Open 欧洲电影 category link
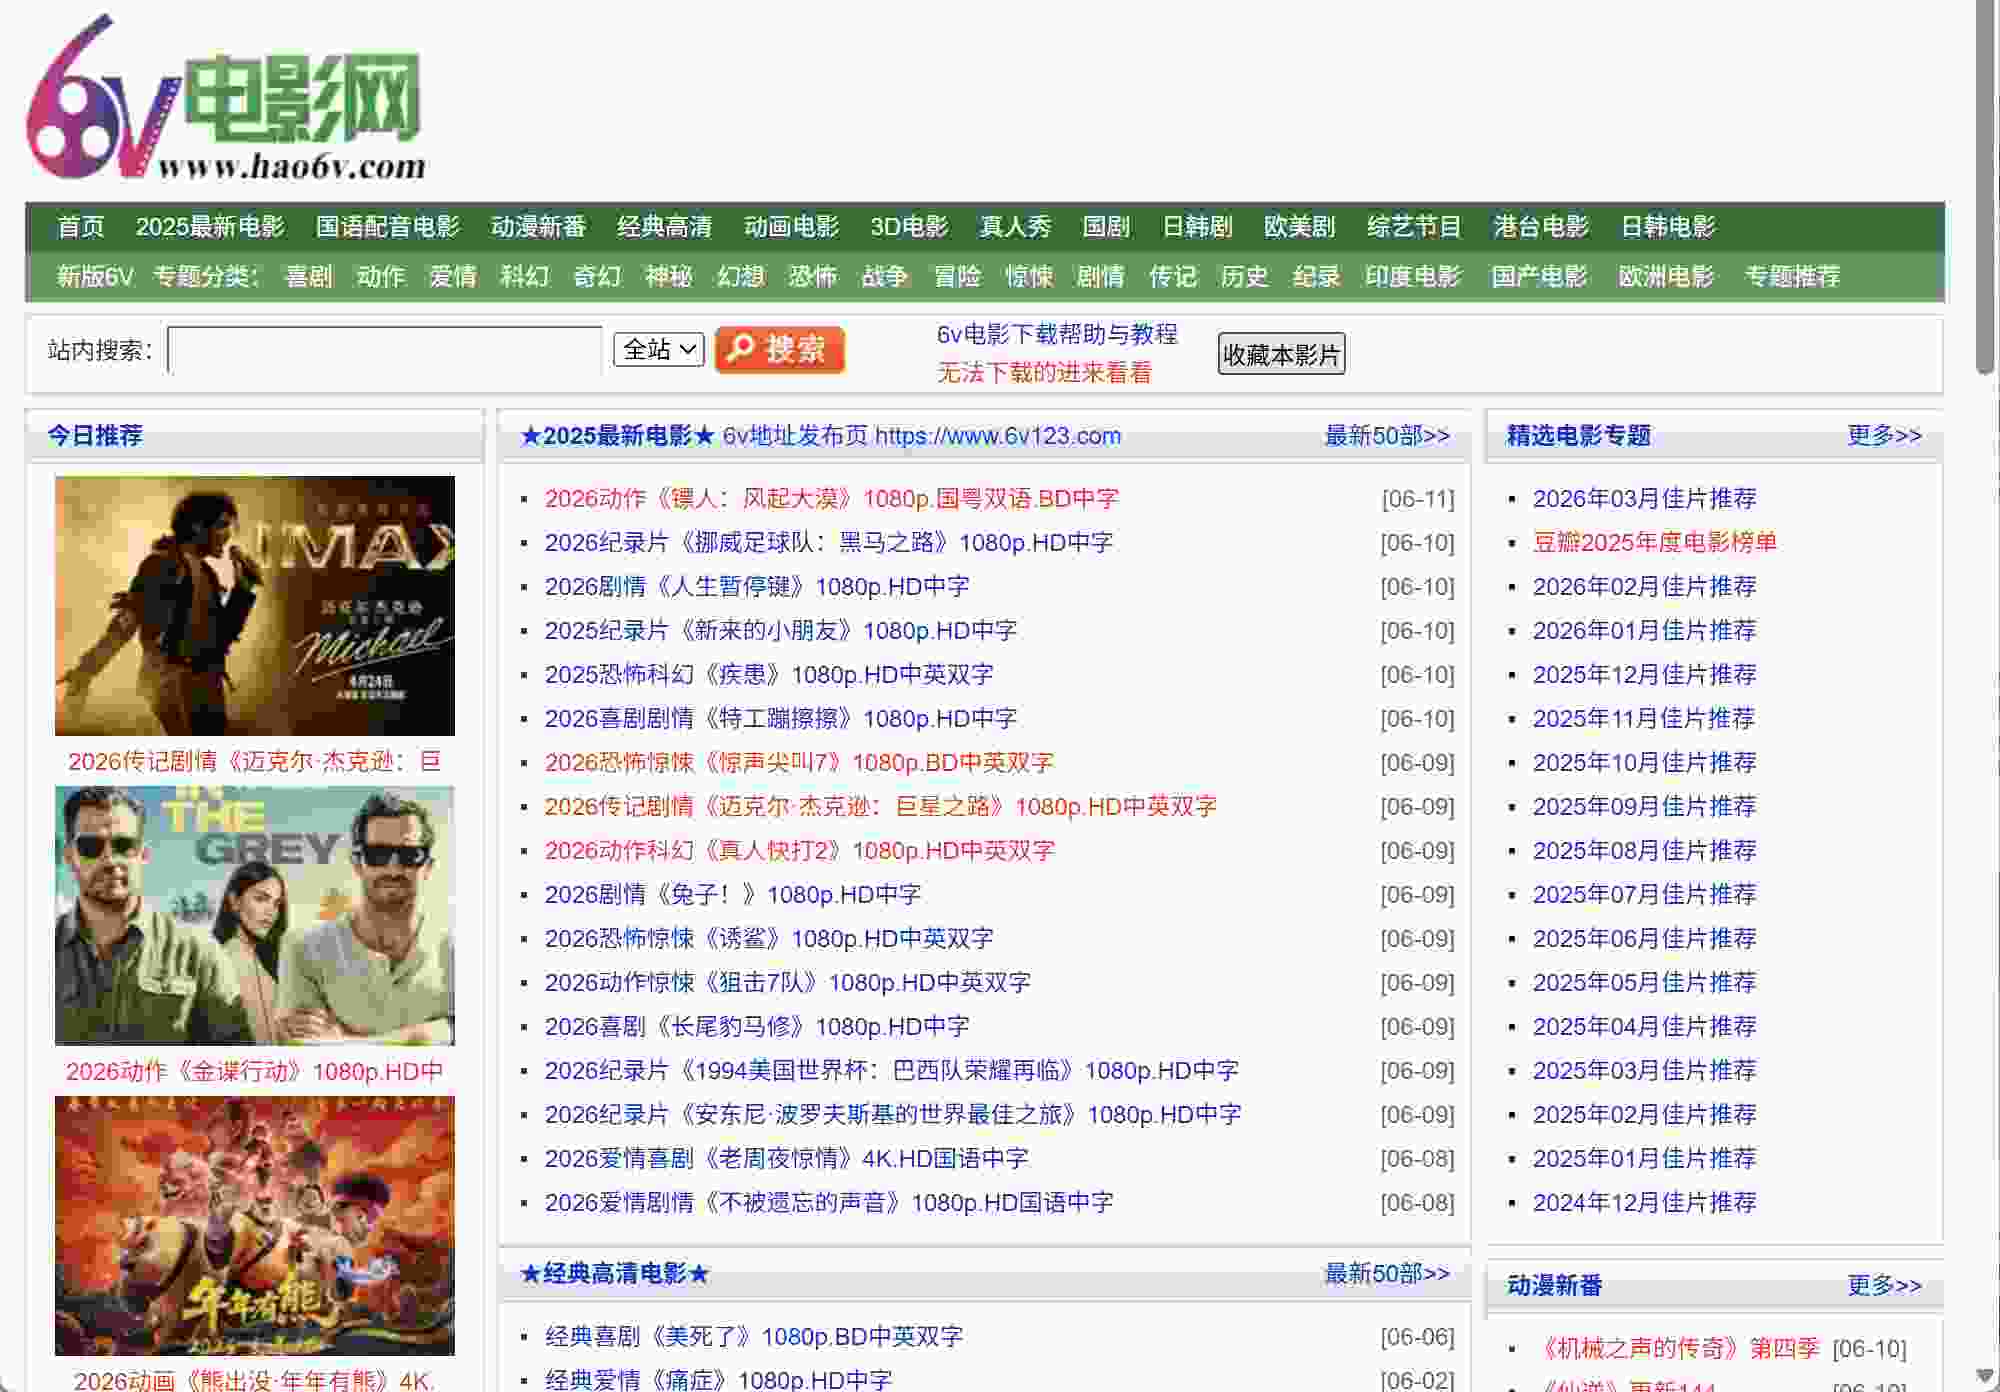 pyautogui.click(x=1666, y=276)
